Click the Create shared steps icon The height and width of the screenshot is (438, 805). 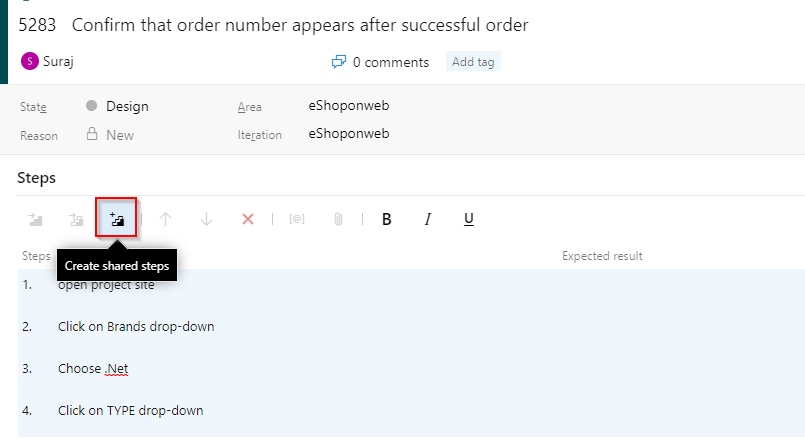click(x=117, y=219)
